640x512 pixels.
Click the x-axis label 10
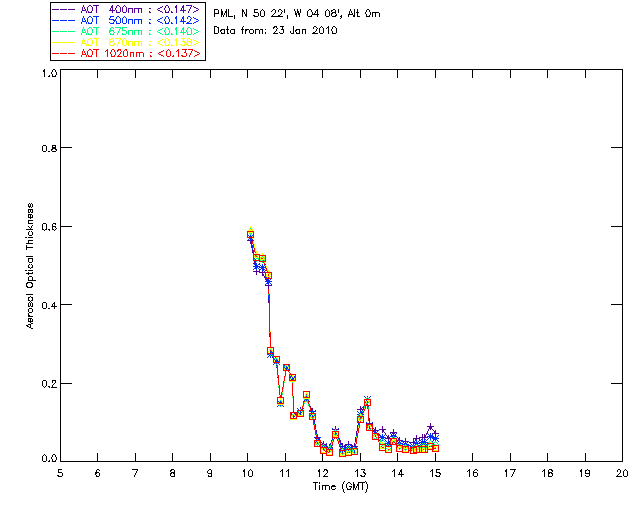247,473
